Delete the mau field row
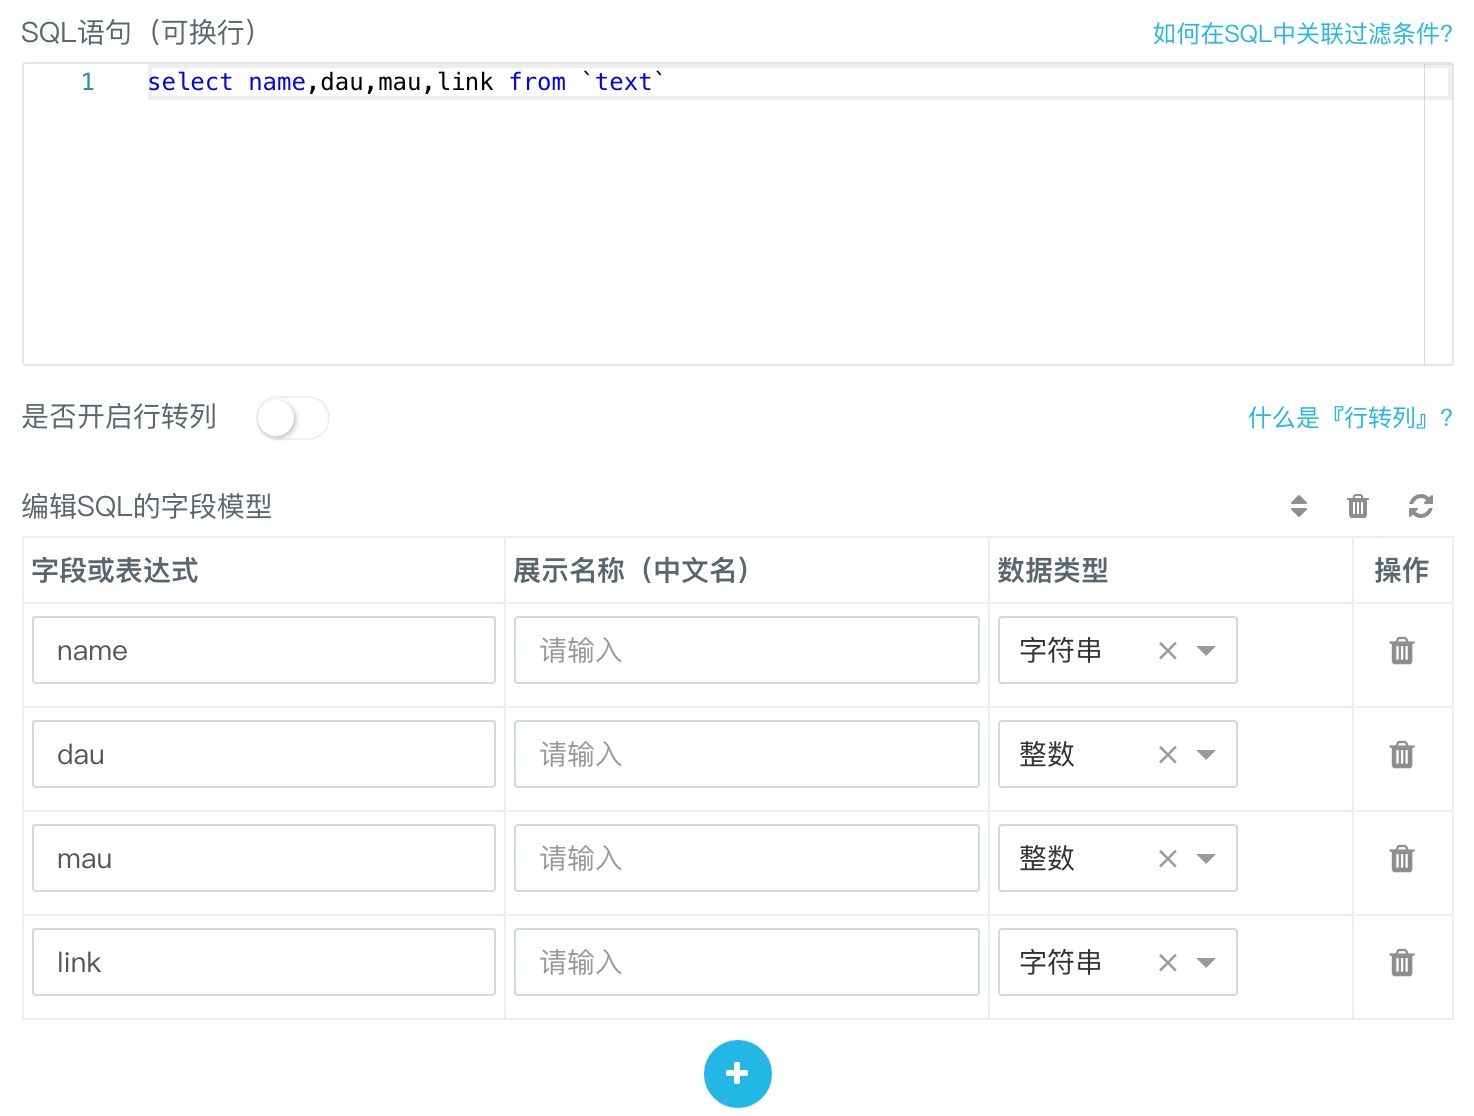1474x1116 pixels. (x=1401, y=859)
